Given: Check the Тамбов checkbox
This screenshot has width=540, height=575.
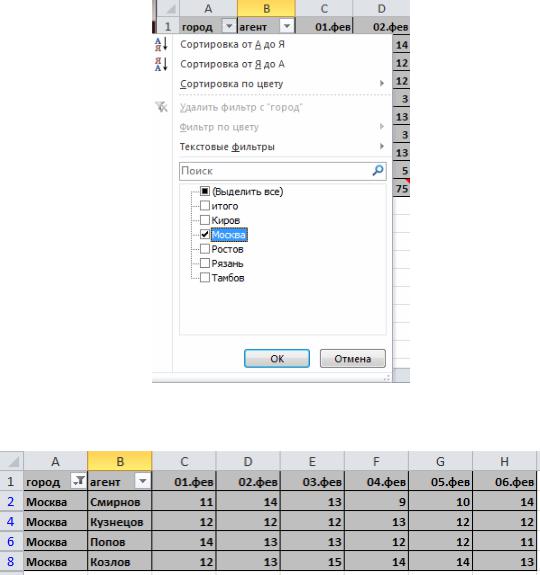Looking at the screenshot, I should tap(205, 278).
